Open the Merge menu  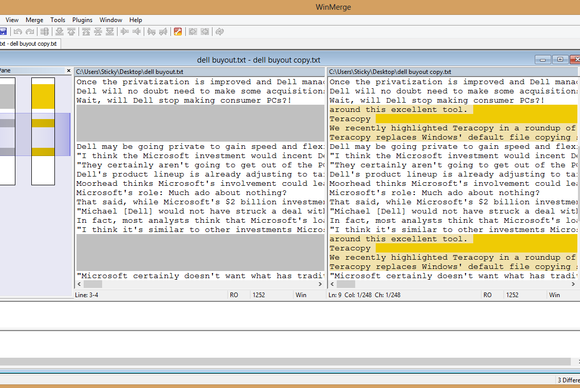click(x=34, y=20)
